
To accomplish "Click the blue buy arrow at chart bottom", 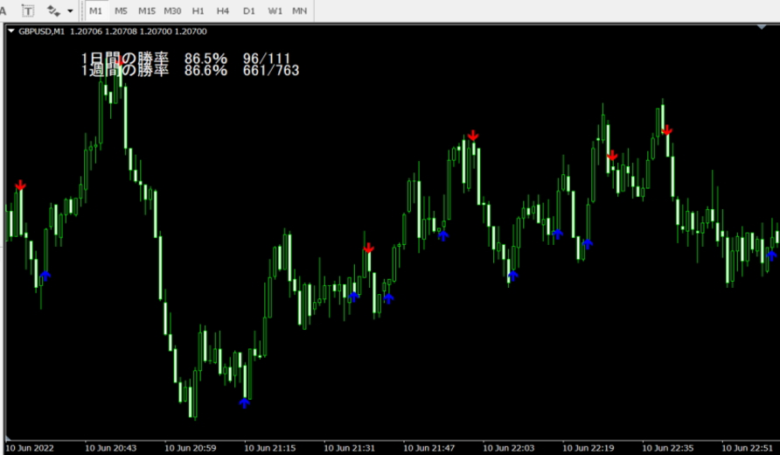I will 244,403.
